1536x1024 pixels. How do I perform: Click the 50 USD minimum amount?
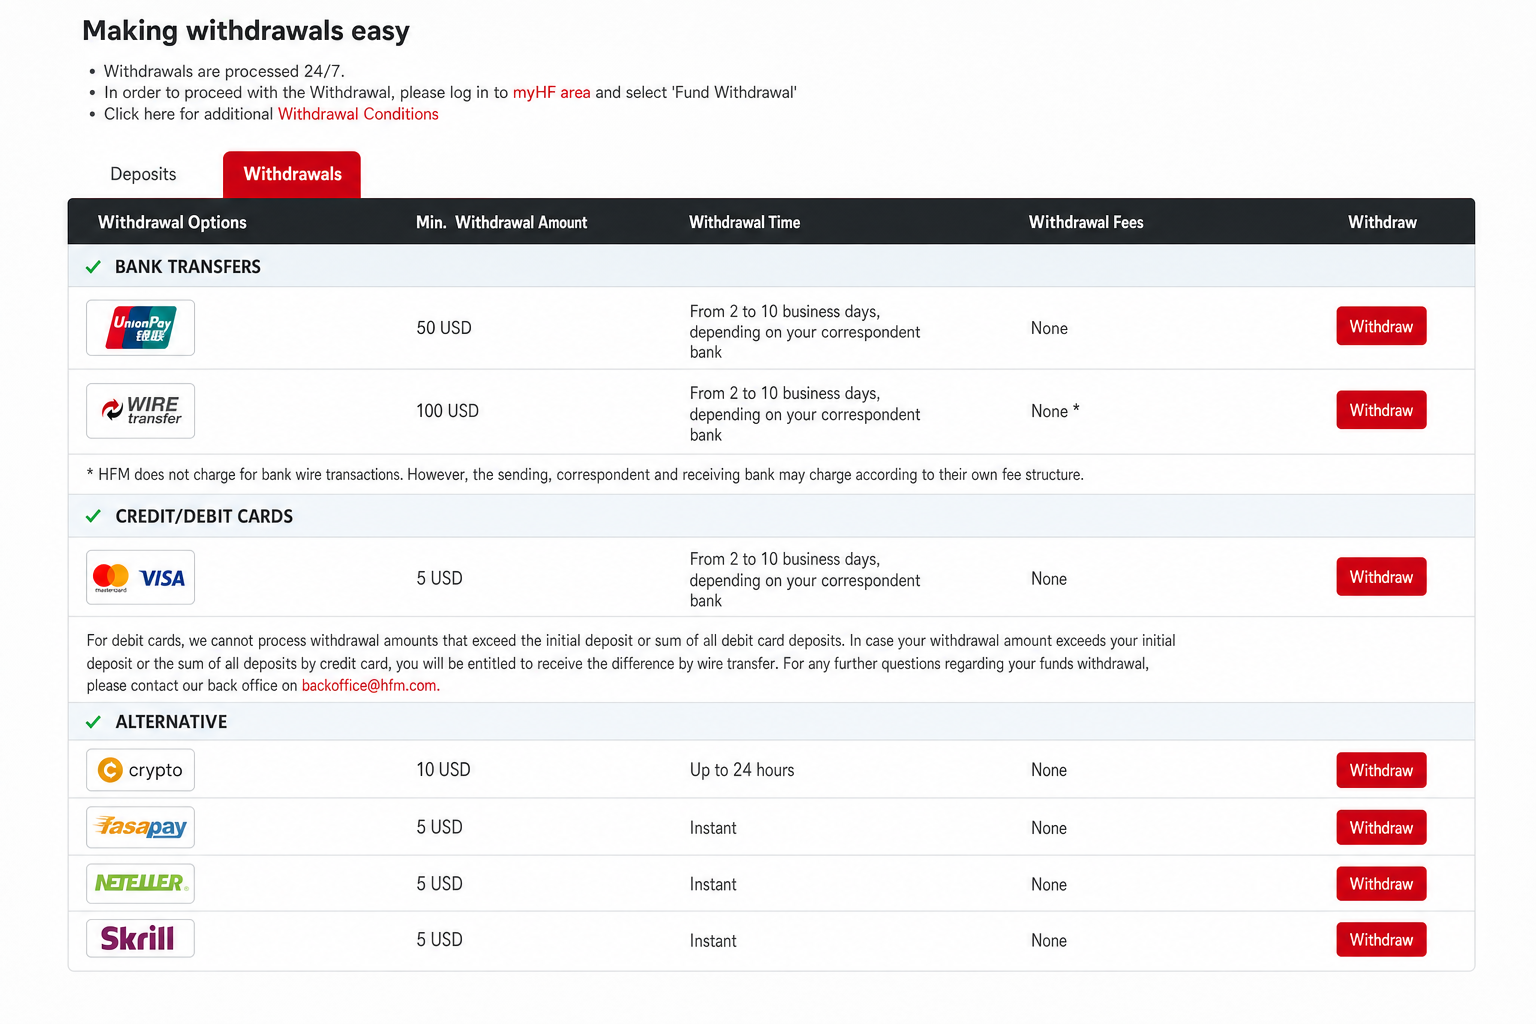point(444,328)
